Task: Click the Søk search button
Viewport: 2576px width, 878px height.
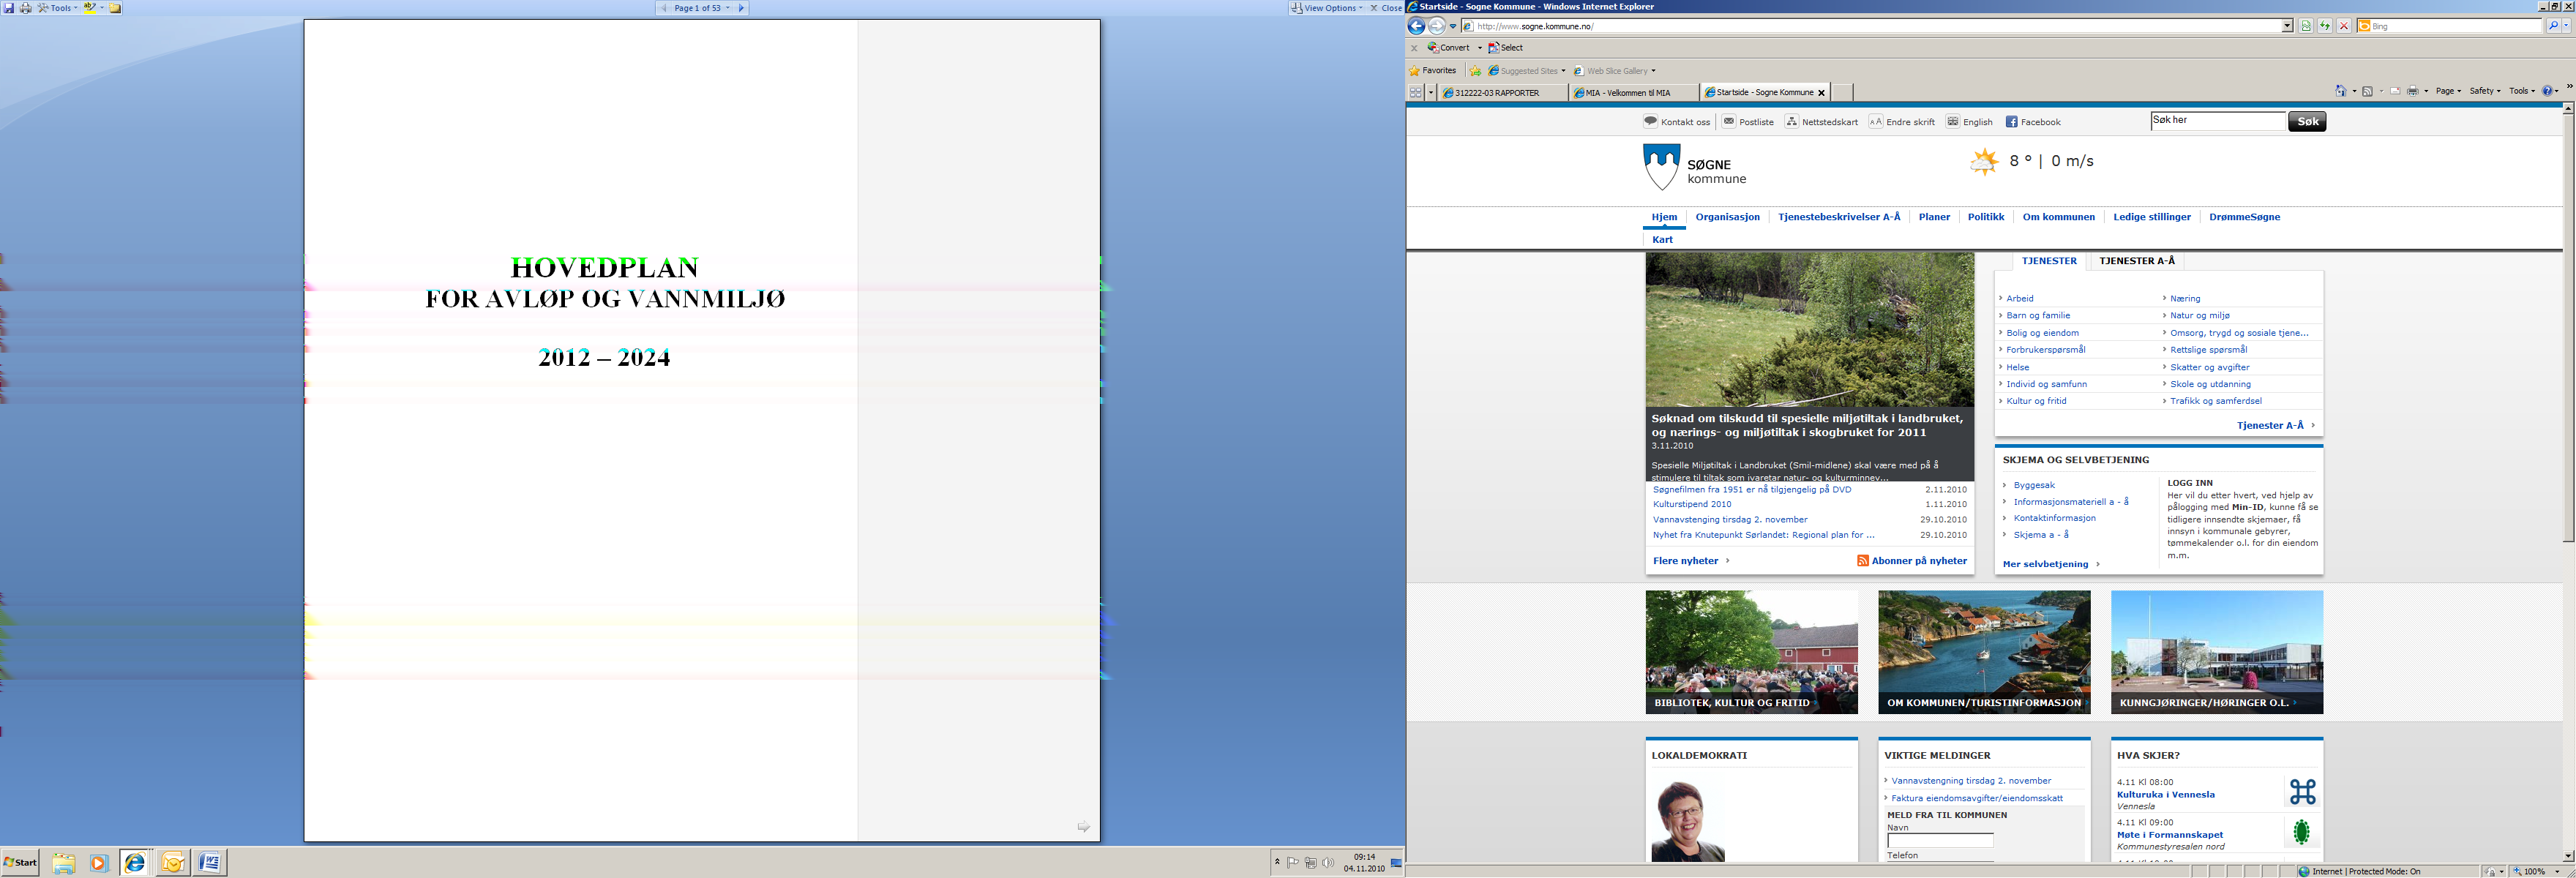Action: coord(2307,122)
